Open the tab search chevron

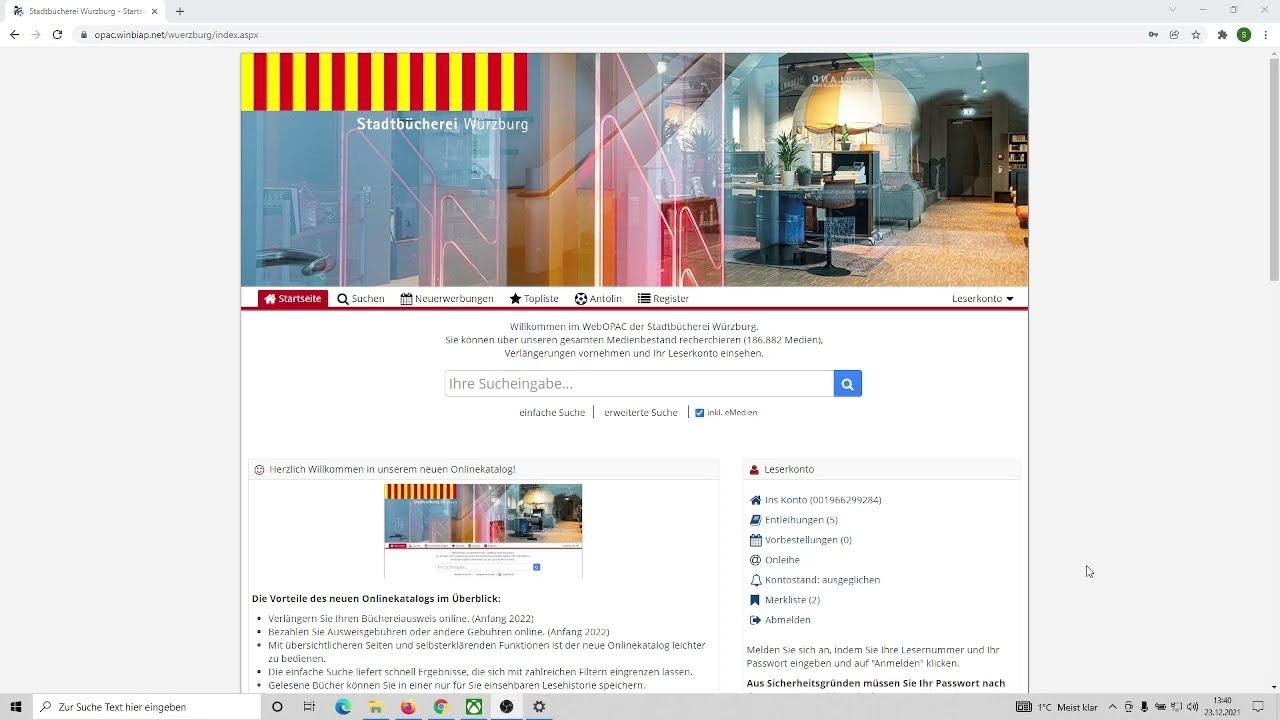click(x=1172, y=10)
